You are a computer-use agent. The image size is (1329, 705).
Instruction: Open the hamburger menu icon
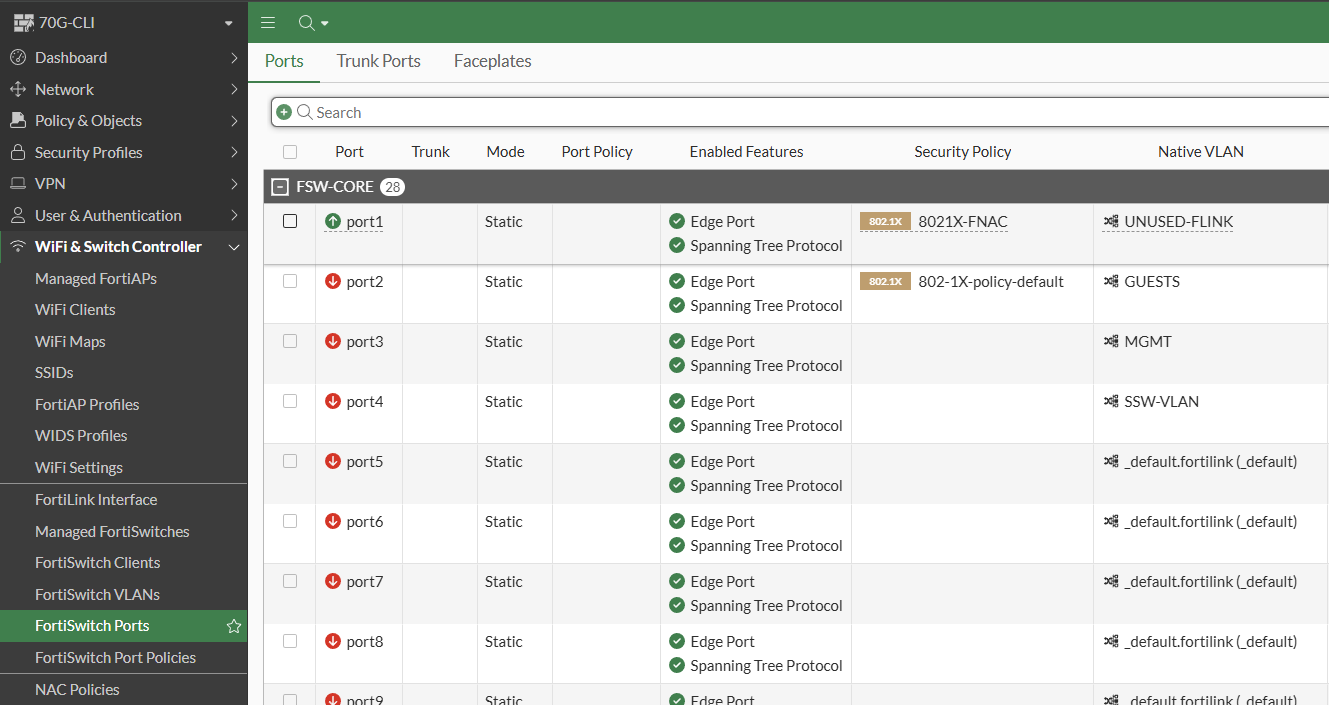[267, 22]
